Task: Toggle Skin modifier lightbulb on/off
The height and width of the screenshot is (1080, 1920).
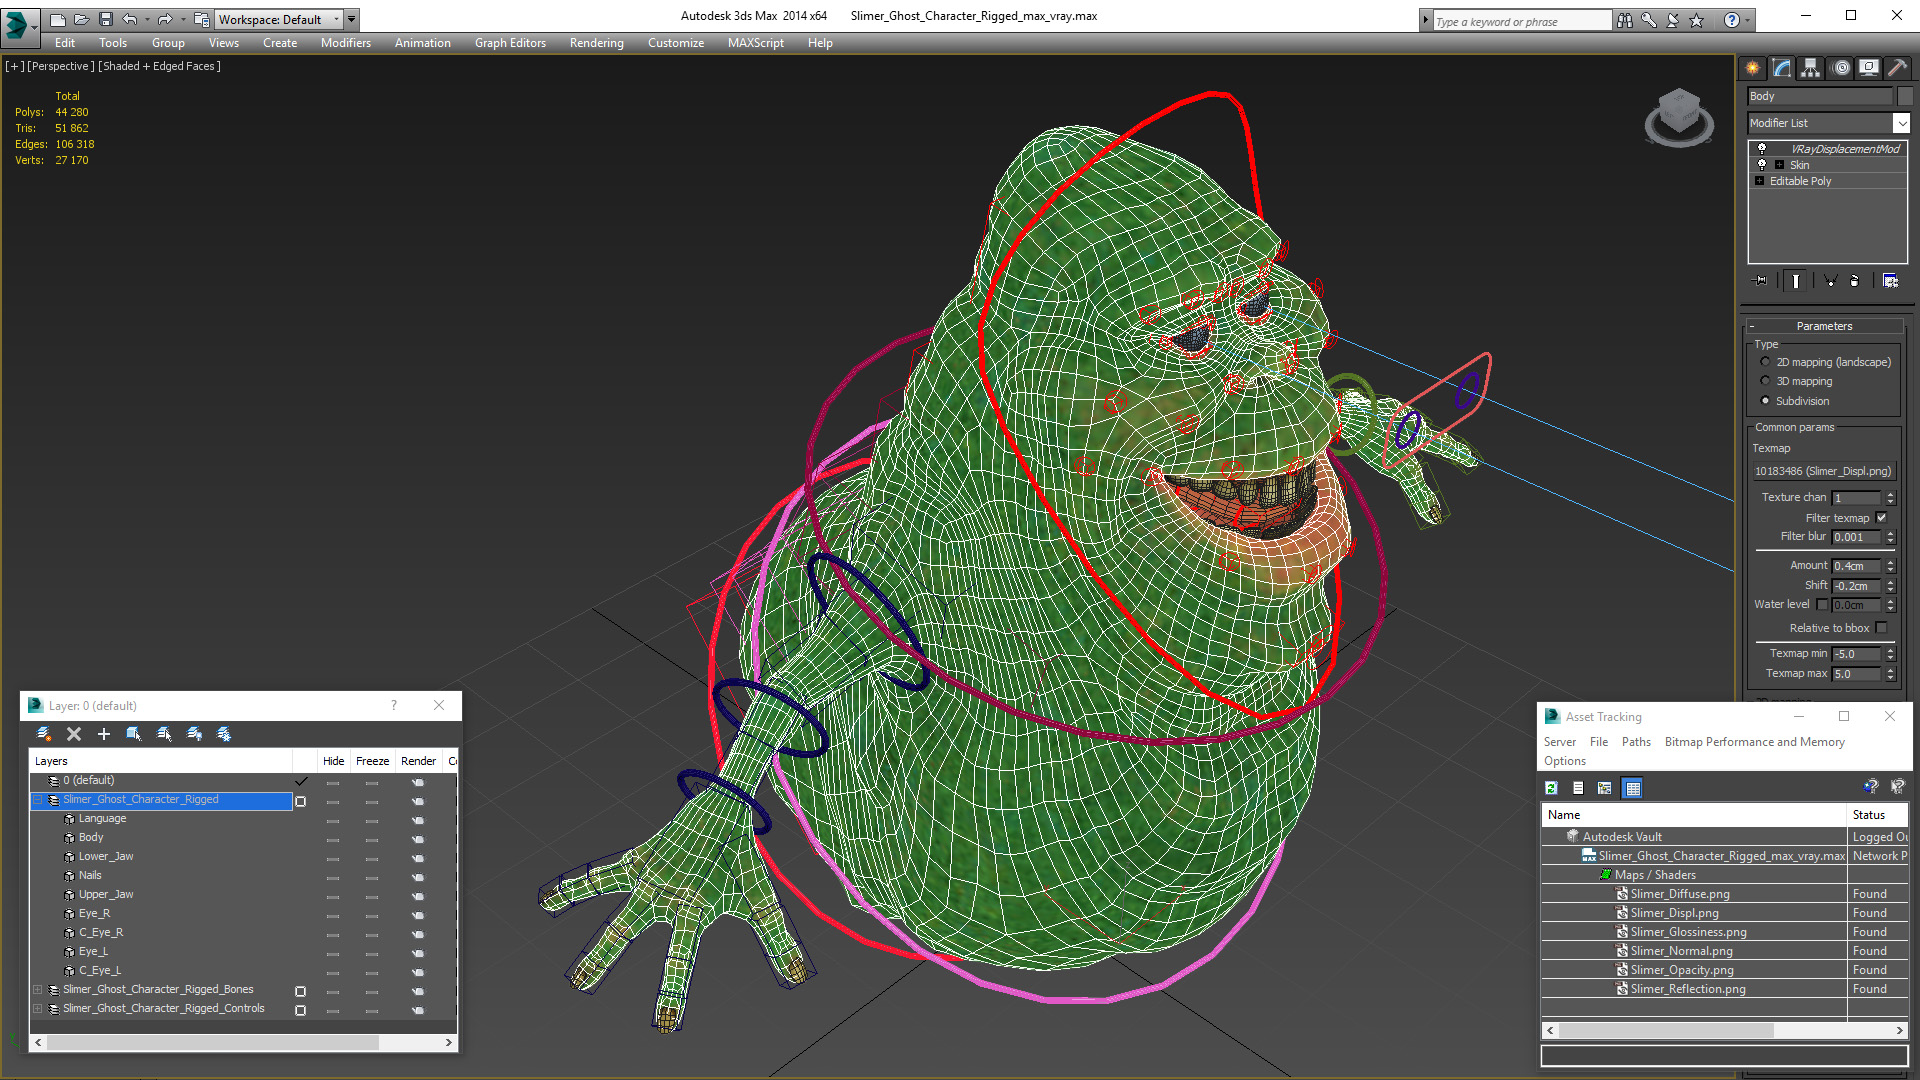Action: [x=1762, y=165]
